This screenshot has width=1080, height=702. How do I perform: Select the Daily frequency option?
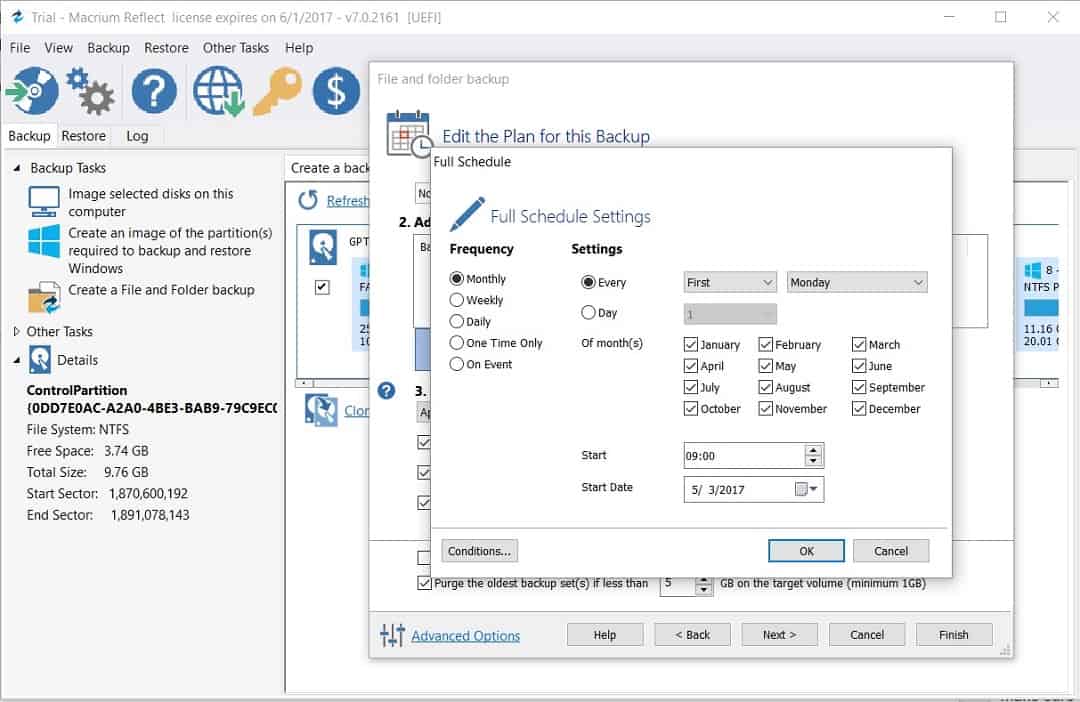coord(456,321)
